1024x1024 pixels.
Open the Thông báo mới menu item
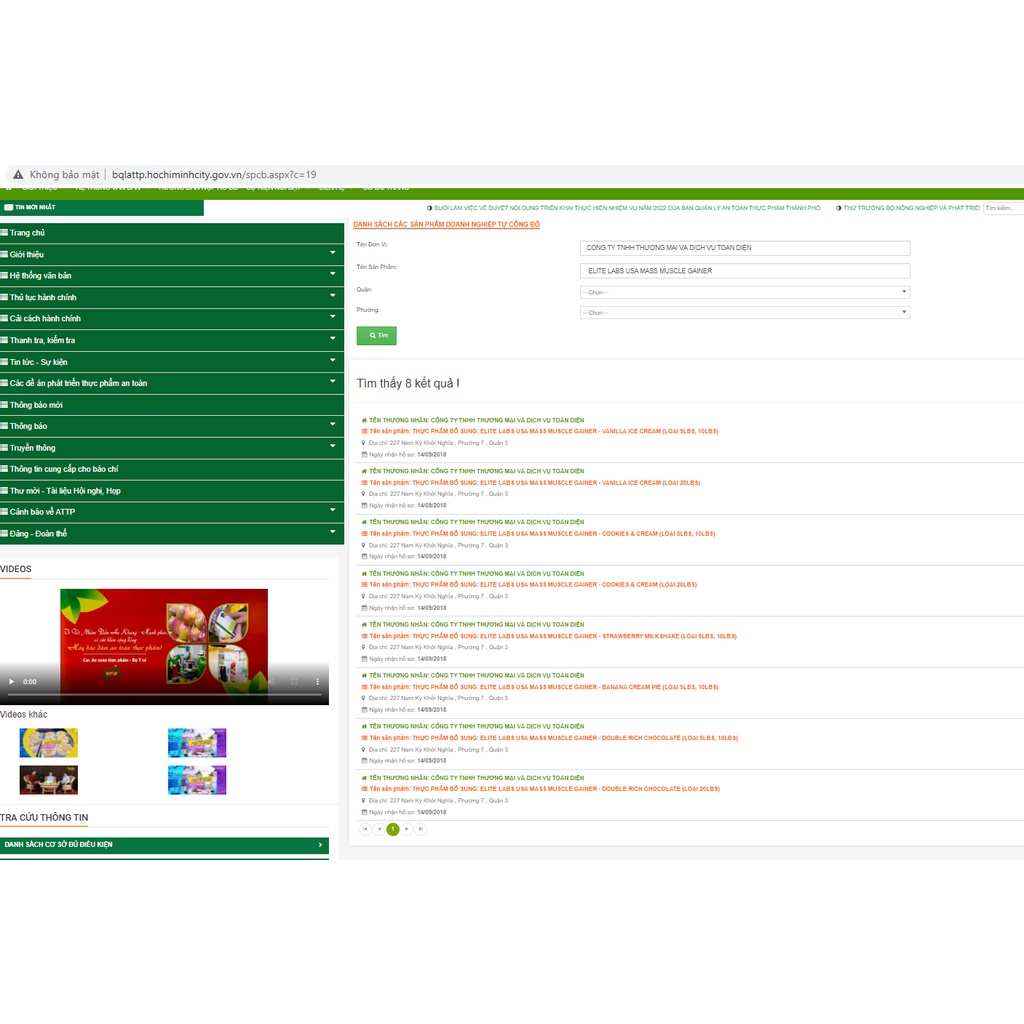point(170,405)
